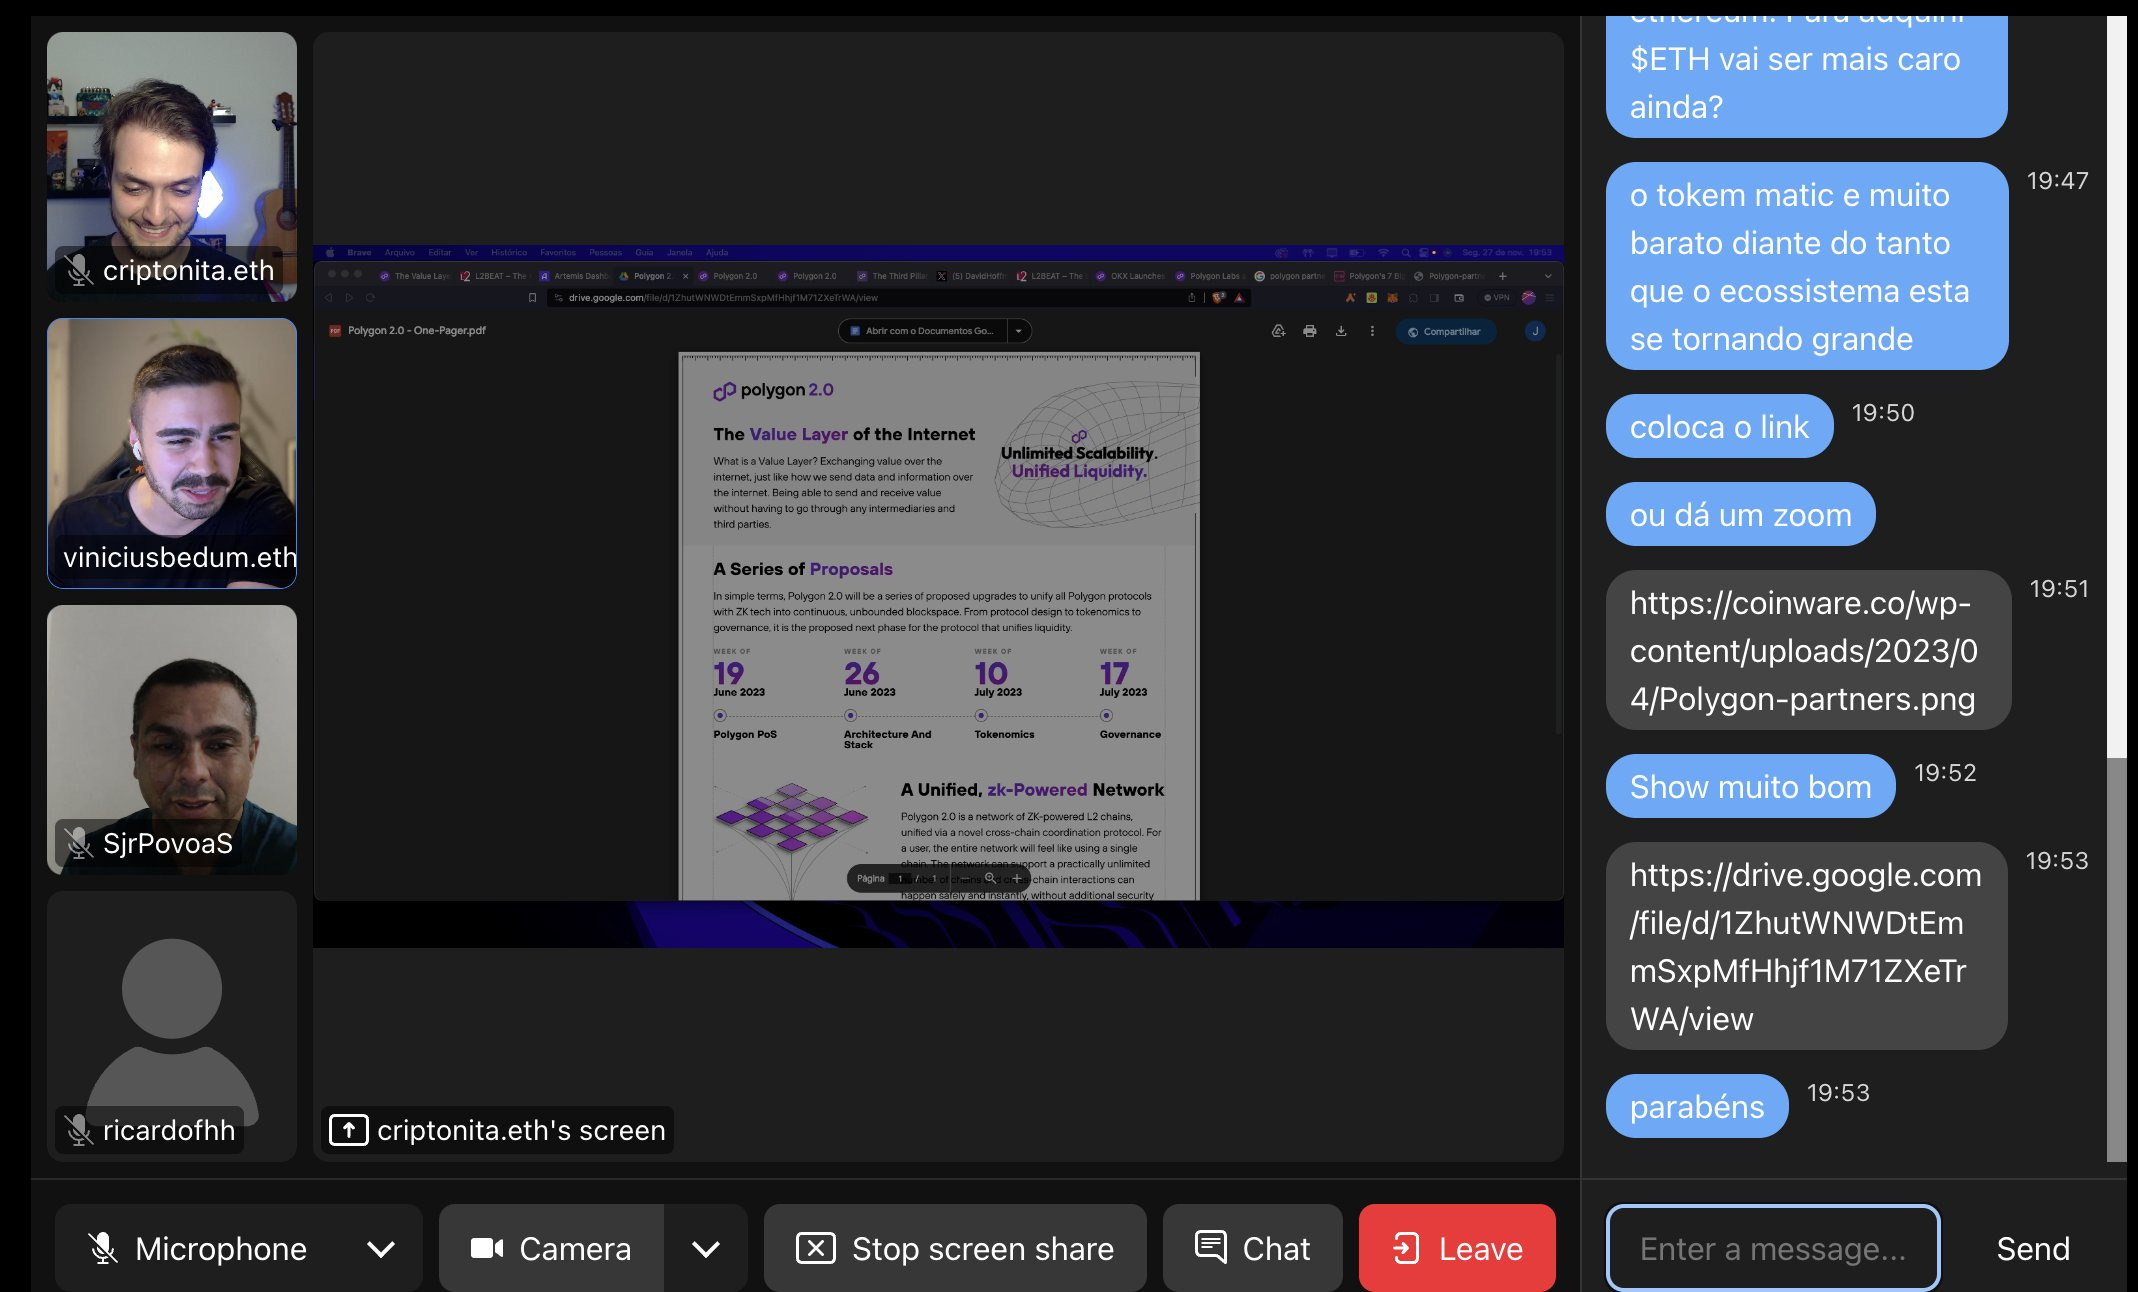Open the microphone device options chevron
The width and height of the screenshot is (2138, 1292).
381,1248
